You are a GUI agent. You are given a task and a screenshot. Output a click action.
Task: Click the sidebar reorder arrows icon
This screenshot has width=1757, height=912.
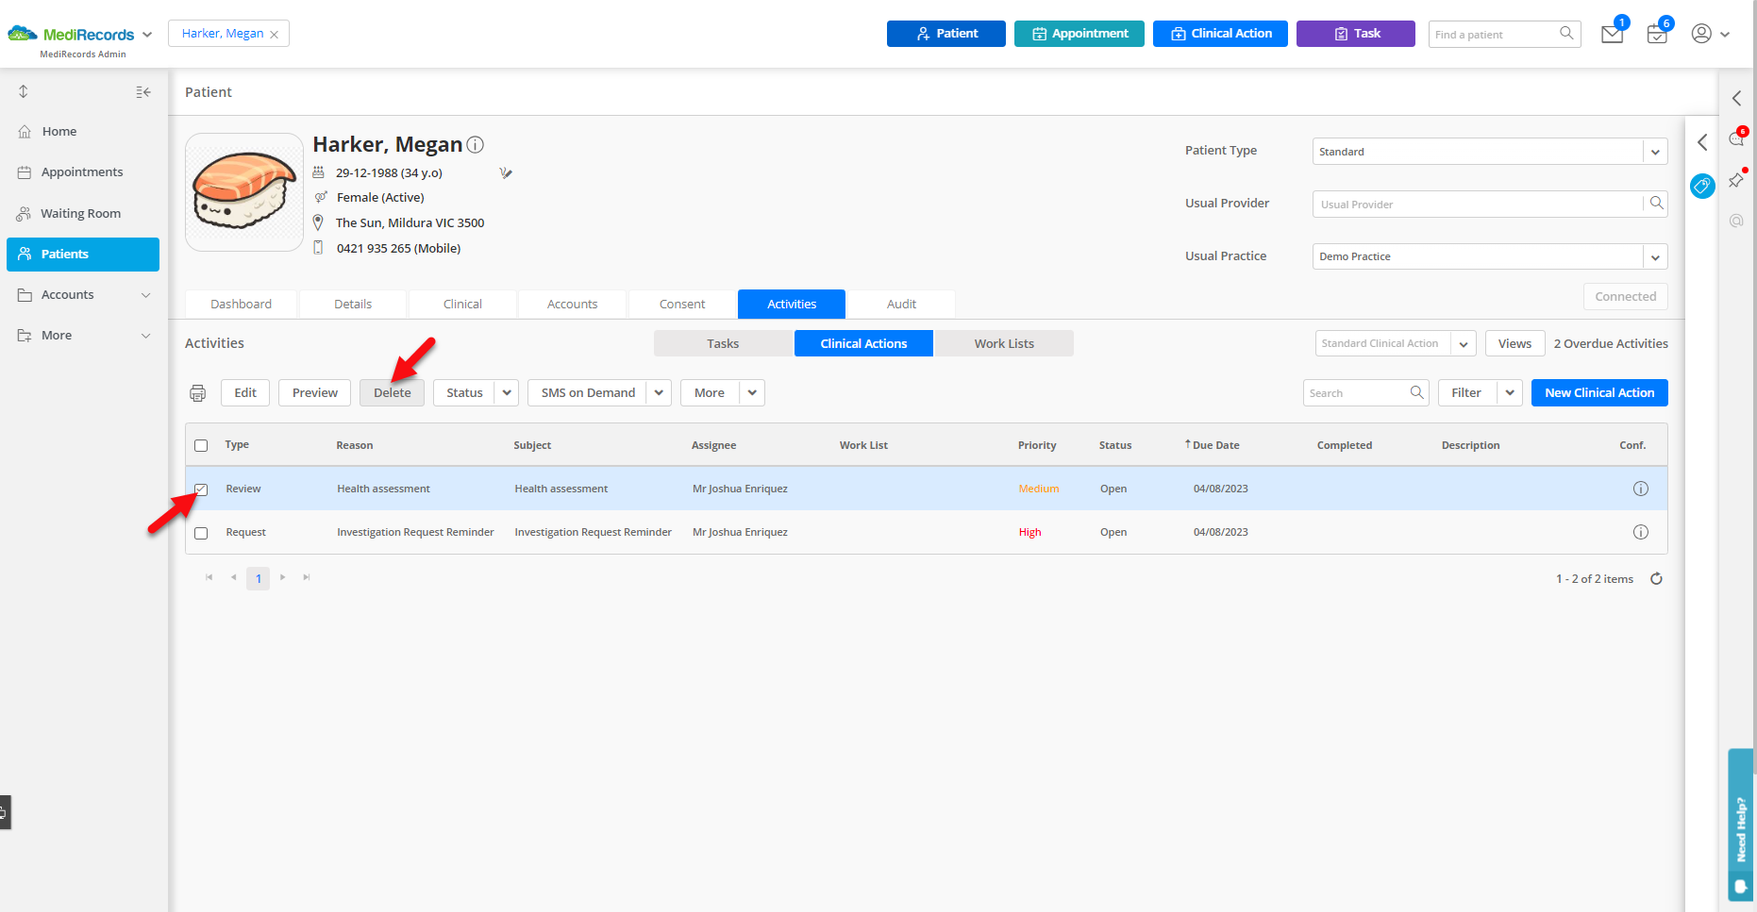click(x=23, y=91)
